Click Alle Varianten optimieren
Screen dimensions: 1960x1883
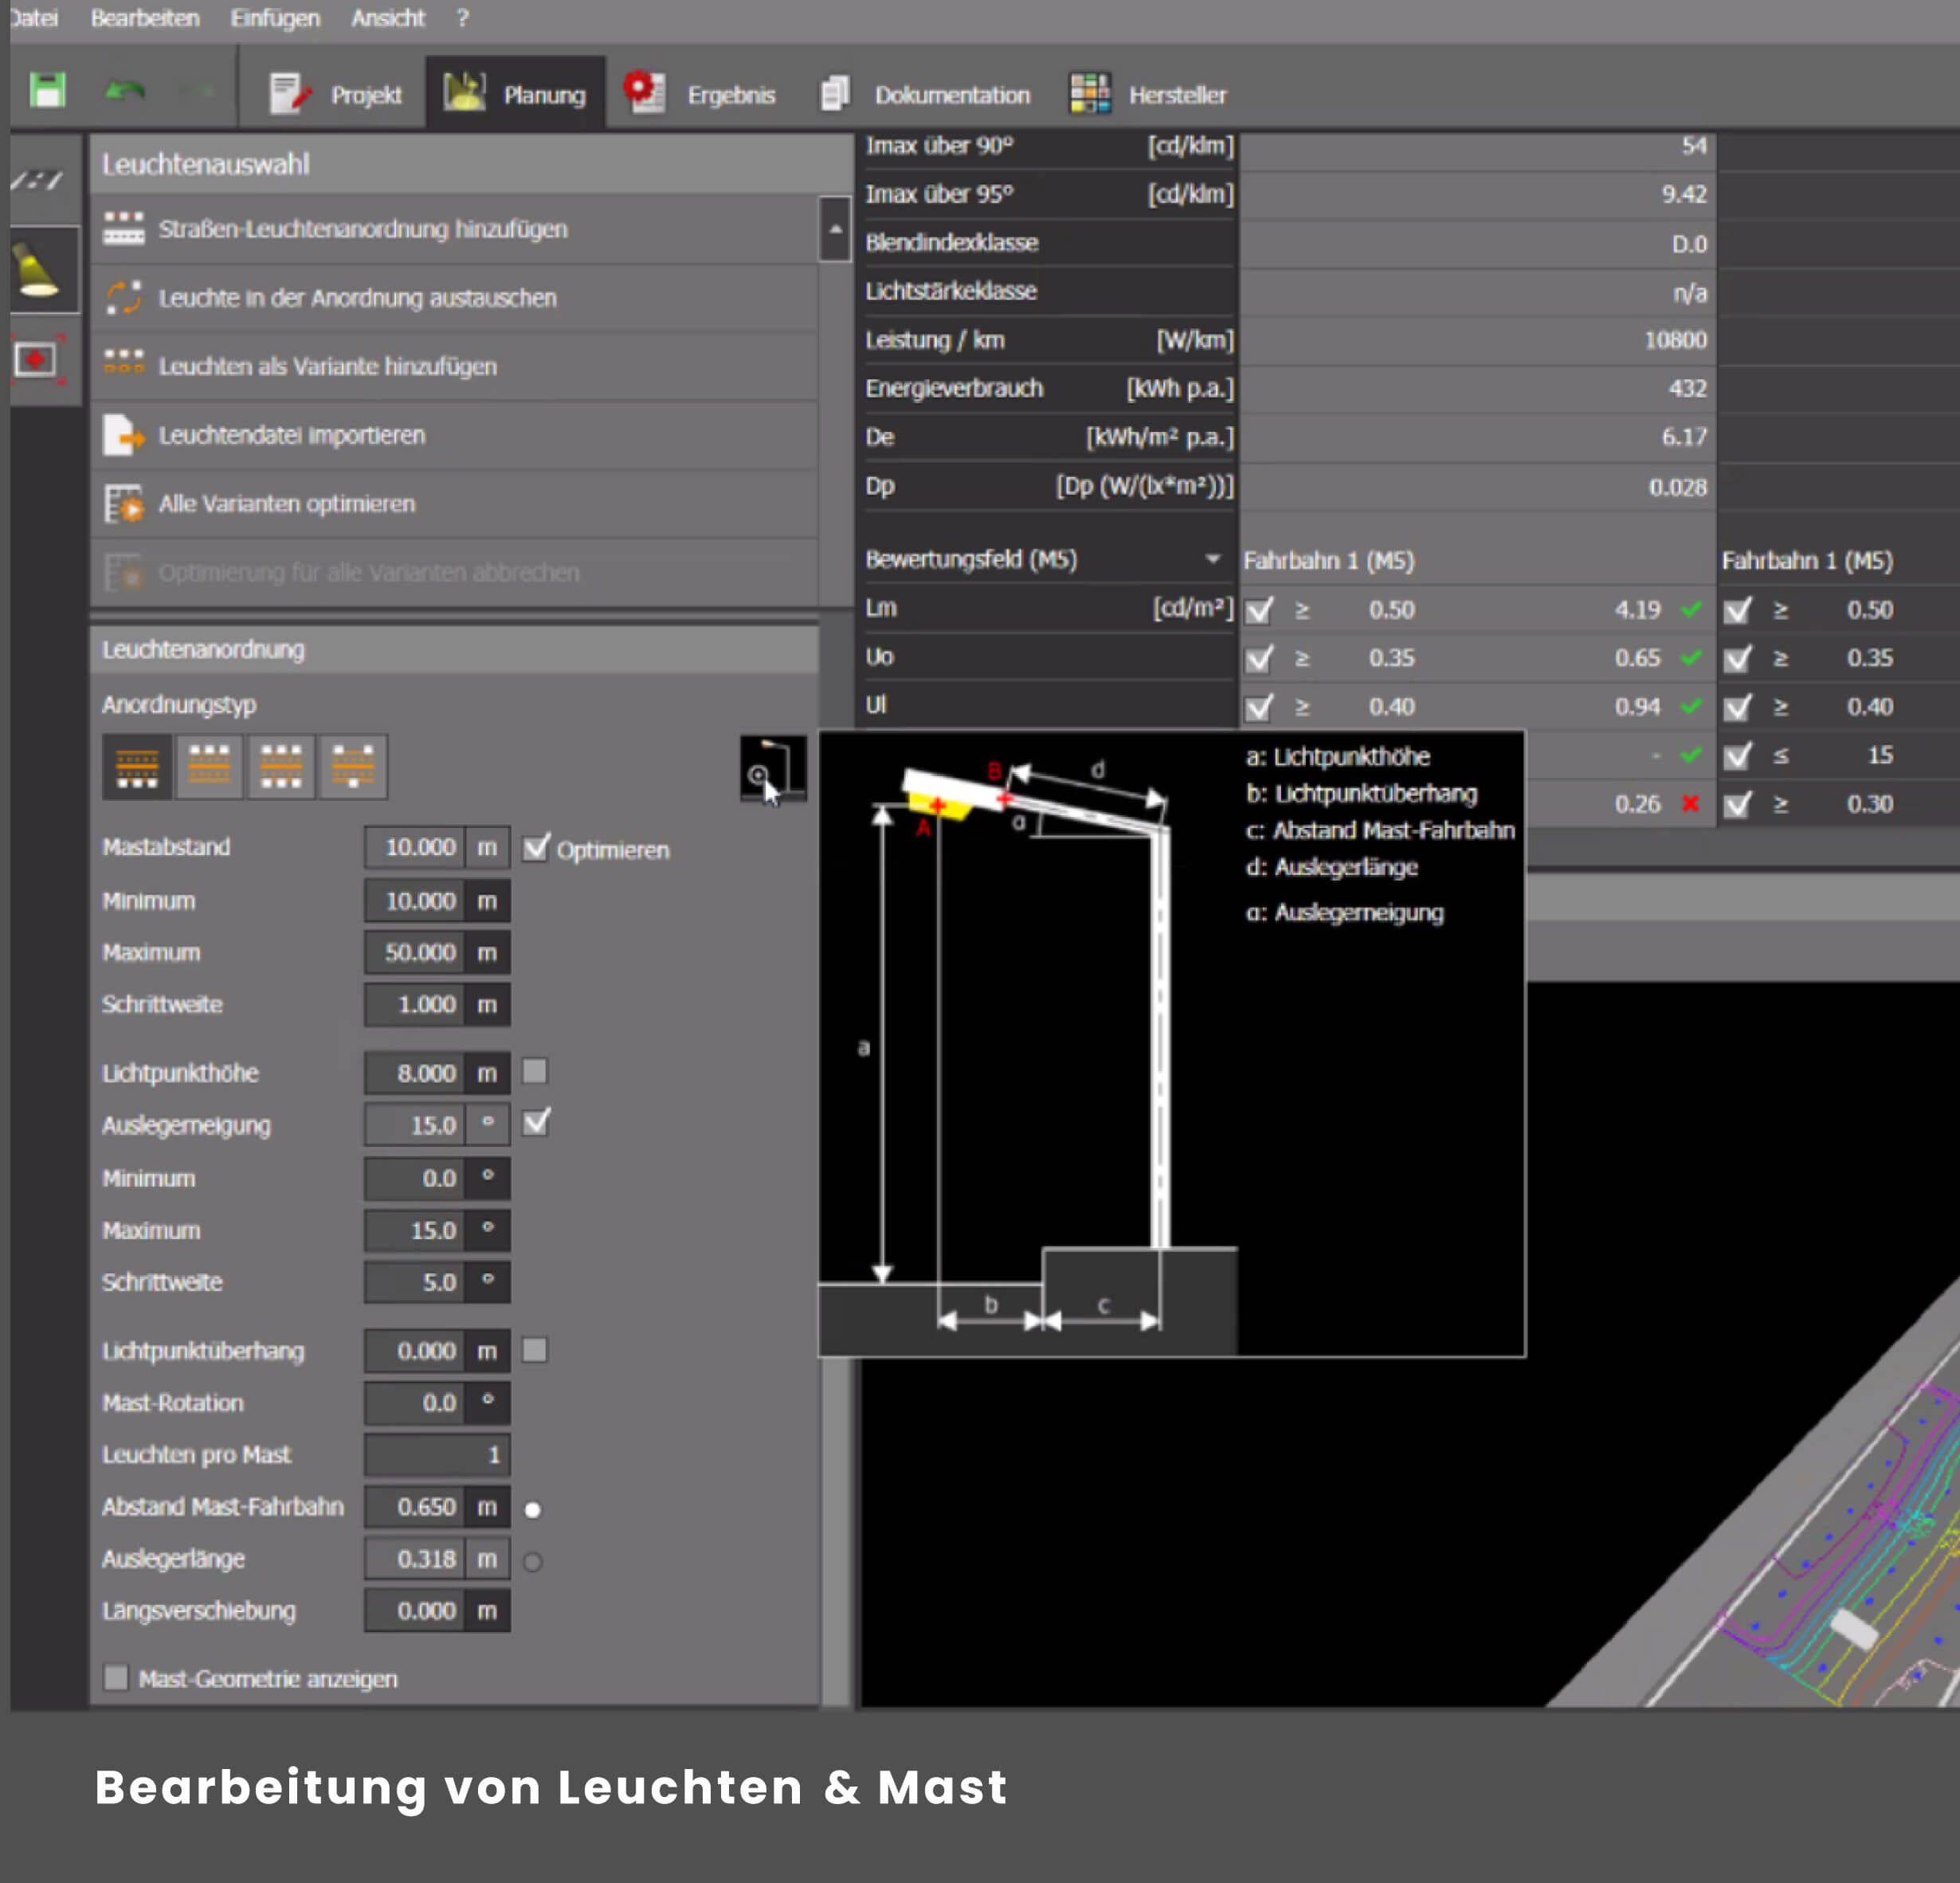[454, 504]
